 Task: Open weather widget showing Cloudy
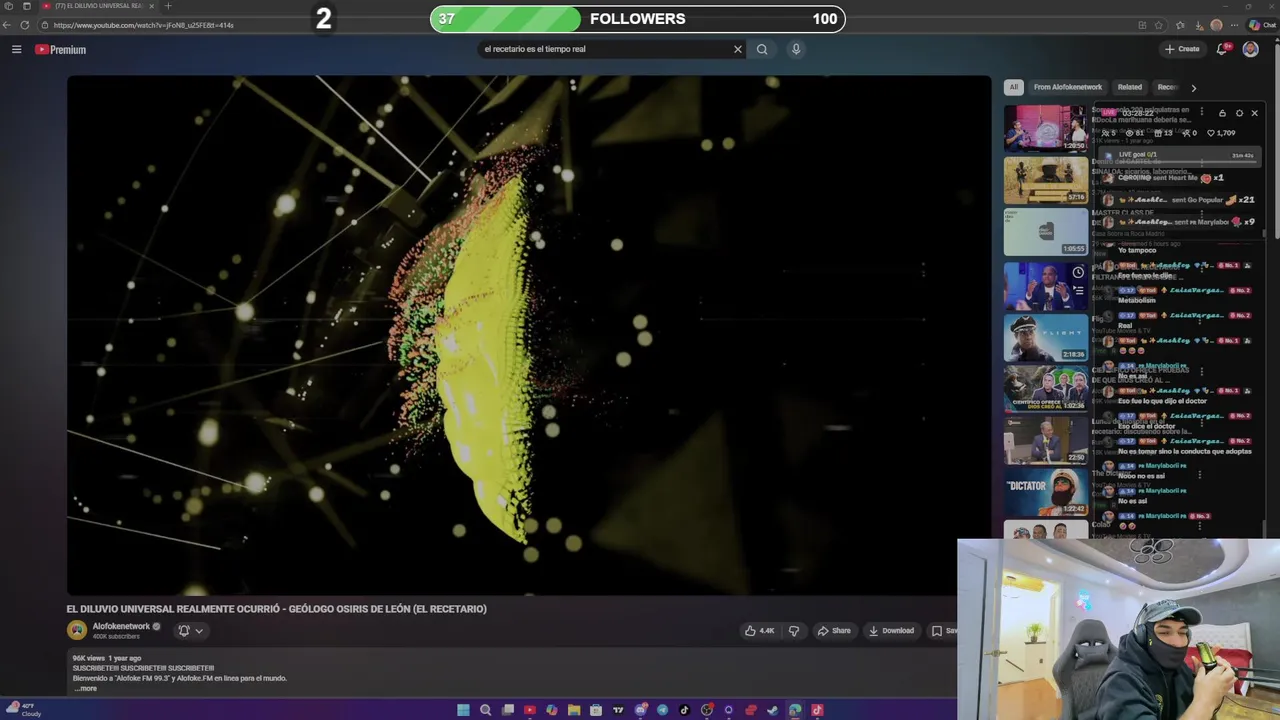(x=24, y=709)
